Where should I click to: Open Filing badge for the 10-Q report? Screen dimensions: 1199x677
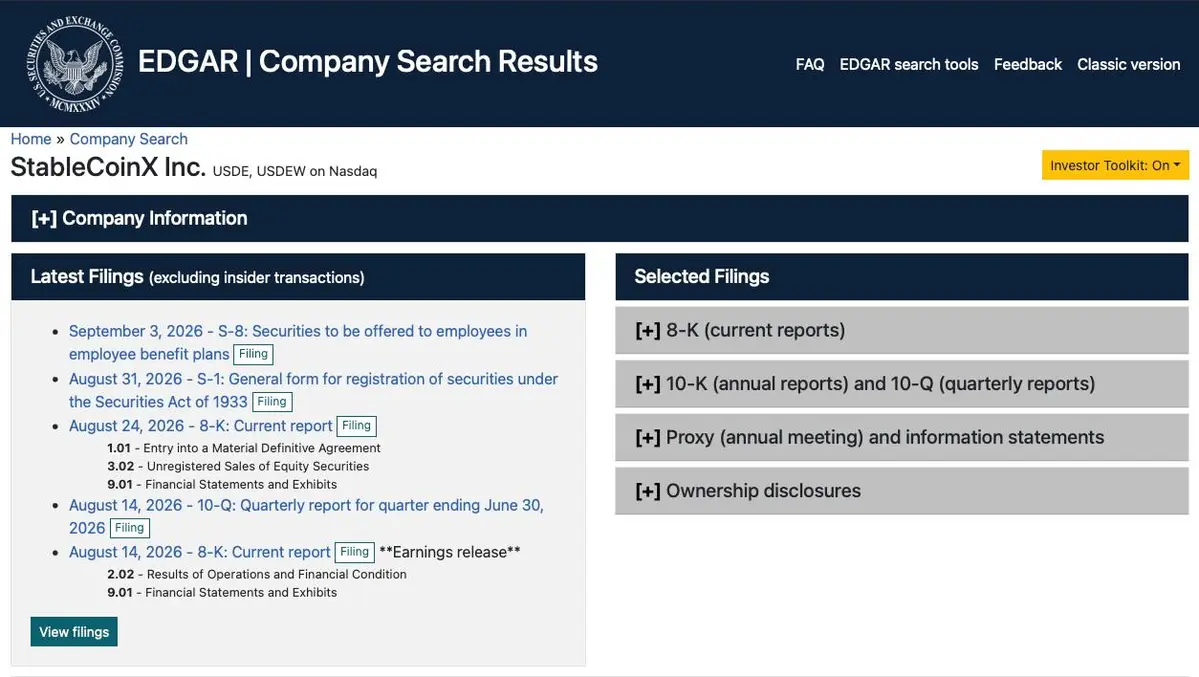point(129,528)
